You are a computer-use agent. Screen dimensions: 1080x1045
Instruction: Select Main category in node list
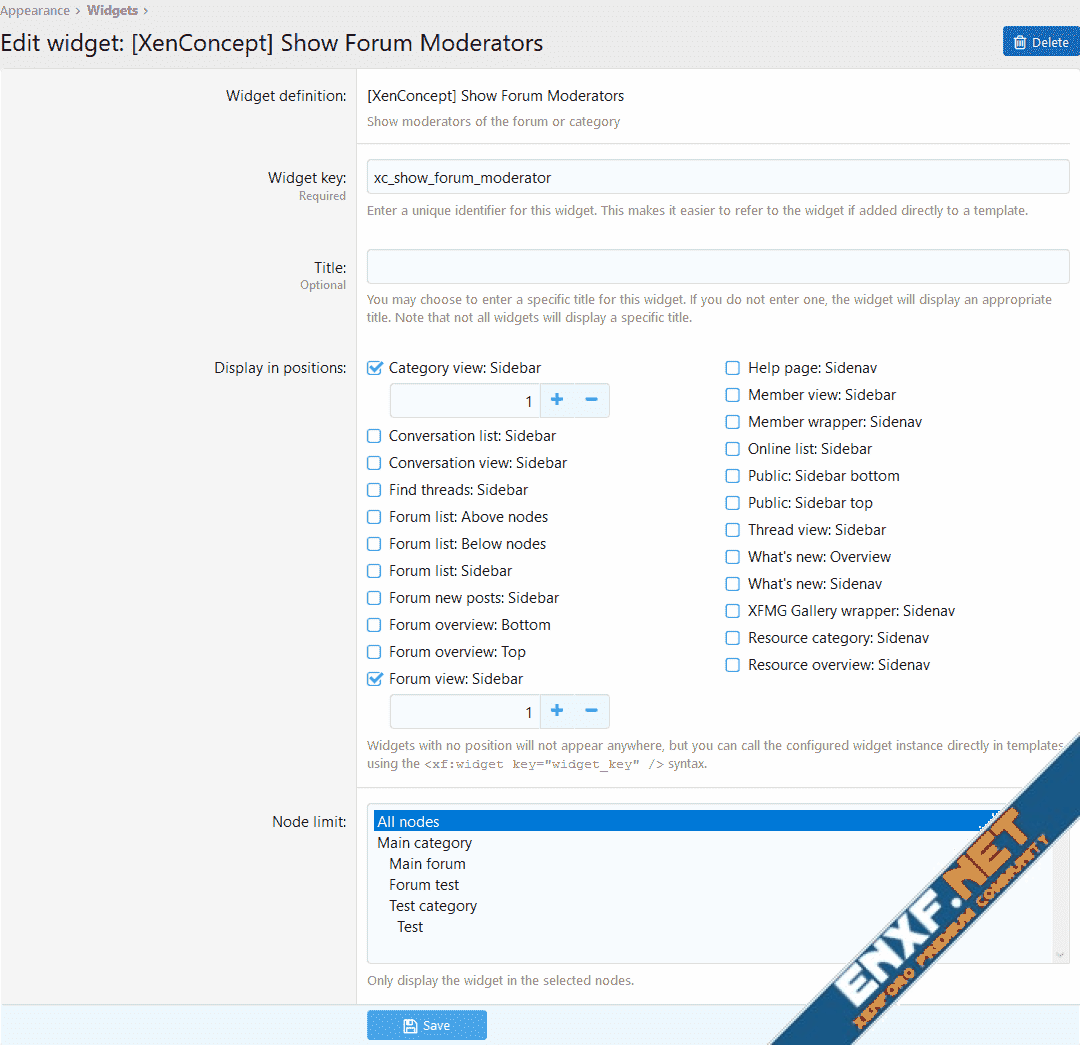coord(425,843)
